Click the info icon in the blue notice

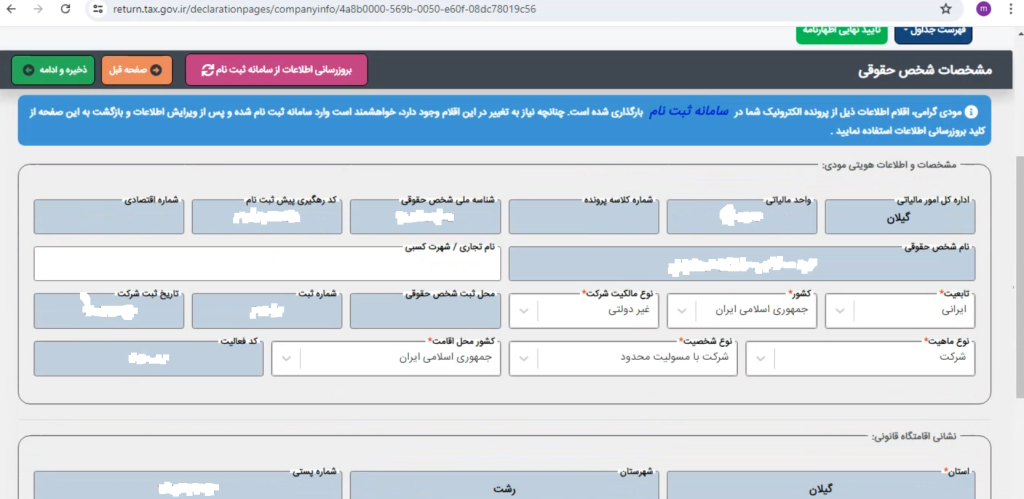tap(971, 112)
